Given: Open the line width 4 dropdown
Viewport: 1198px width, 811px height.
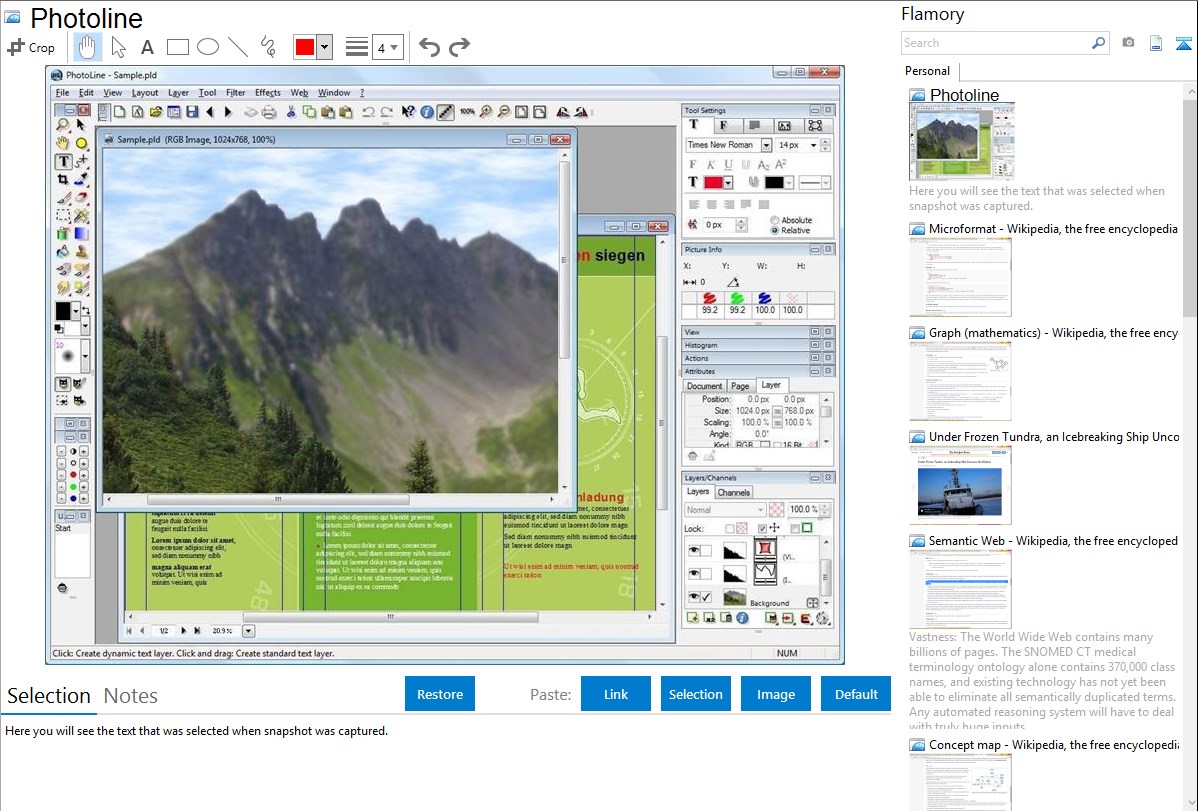Looking at the screenshot, I should [388, 47].
